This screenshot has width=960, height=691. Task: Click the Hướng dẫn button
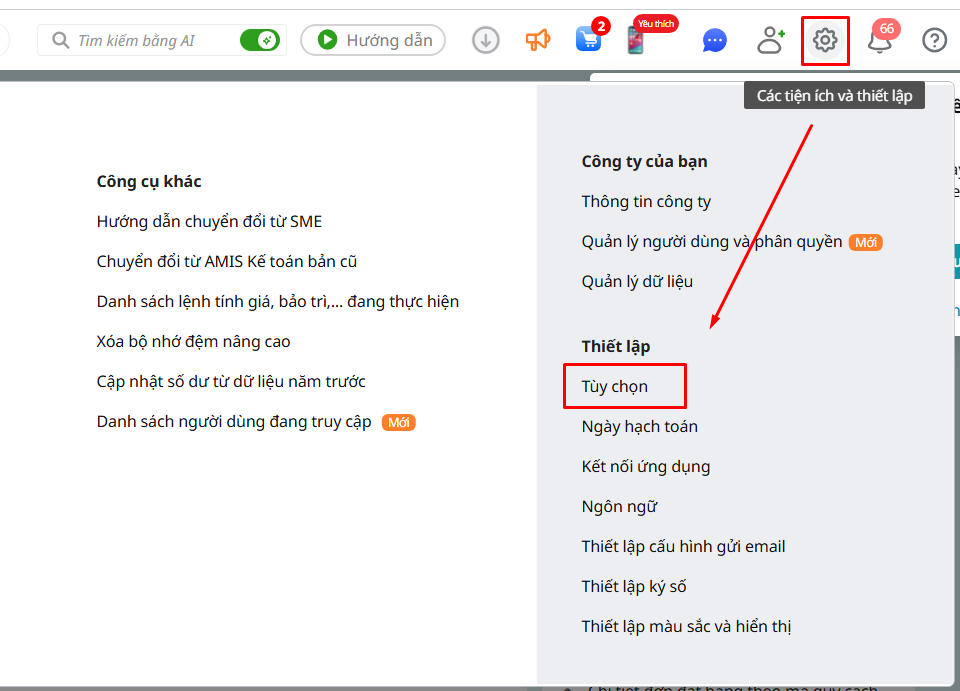tap(374, 40)
